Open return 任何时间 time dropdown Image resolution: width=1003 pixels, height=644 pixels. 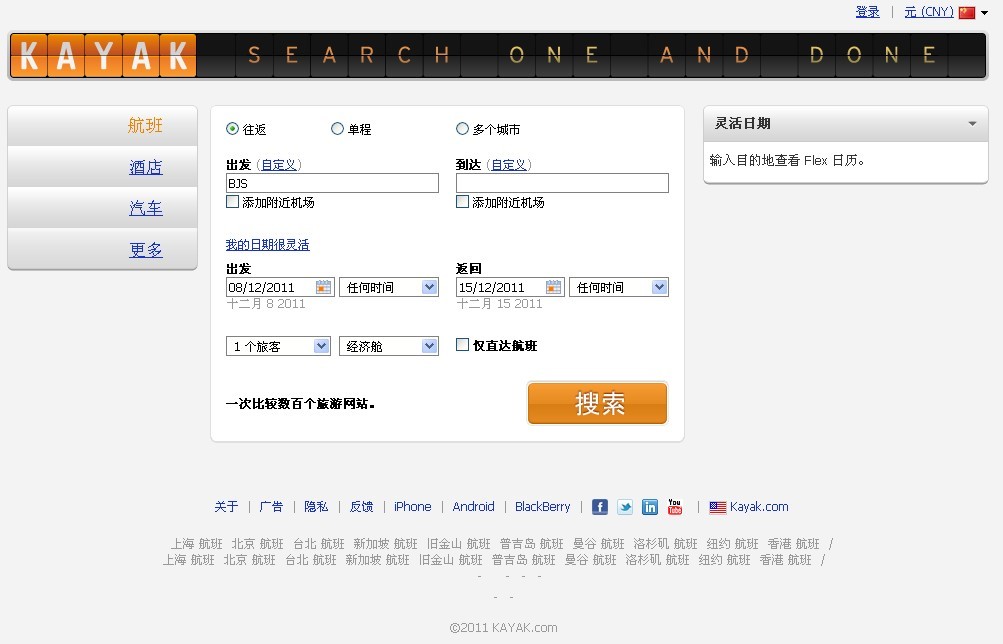pyautogui.click(x=619, y=287)
